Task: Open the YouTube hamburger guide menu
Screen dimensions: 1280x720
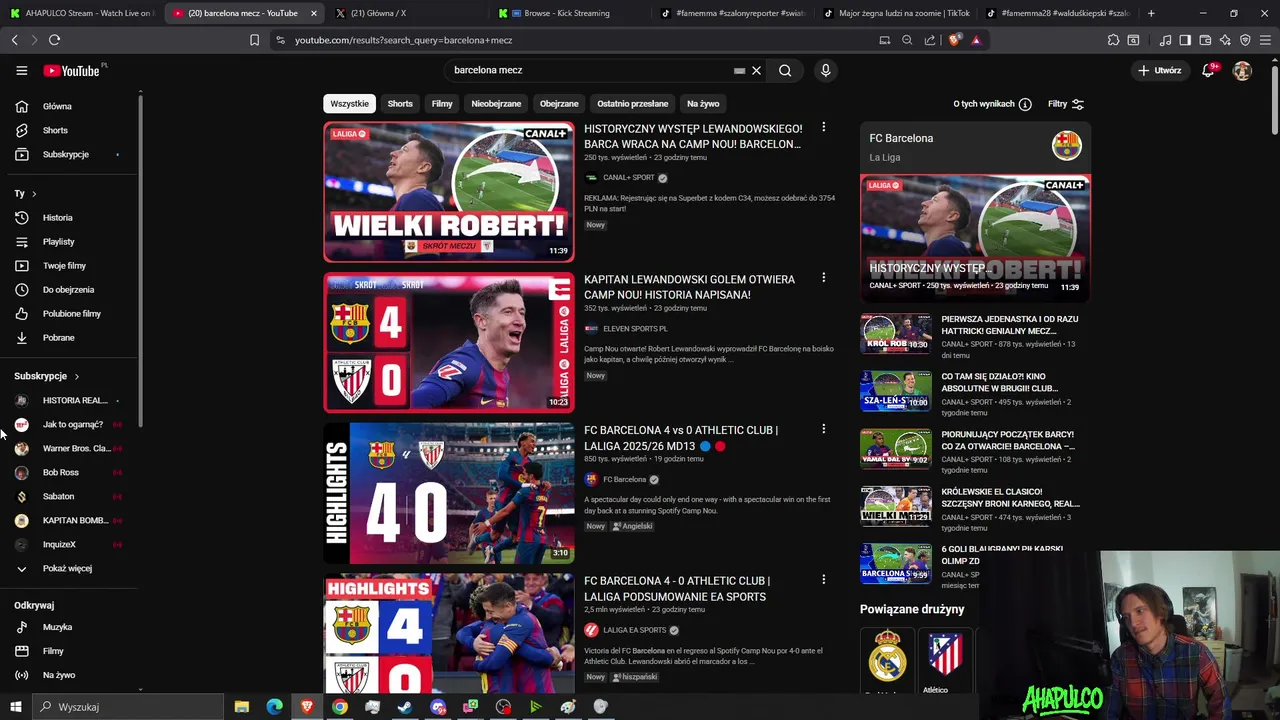Action: tap(21, 71)
